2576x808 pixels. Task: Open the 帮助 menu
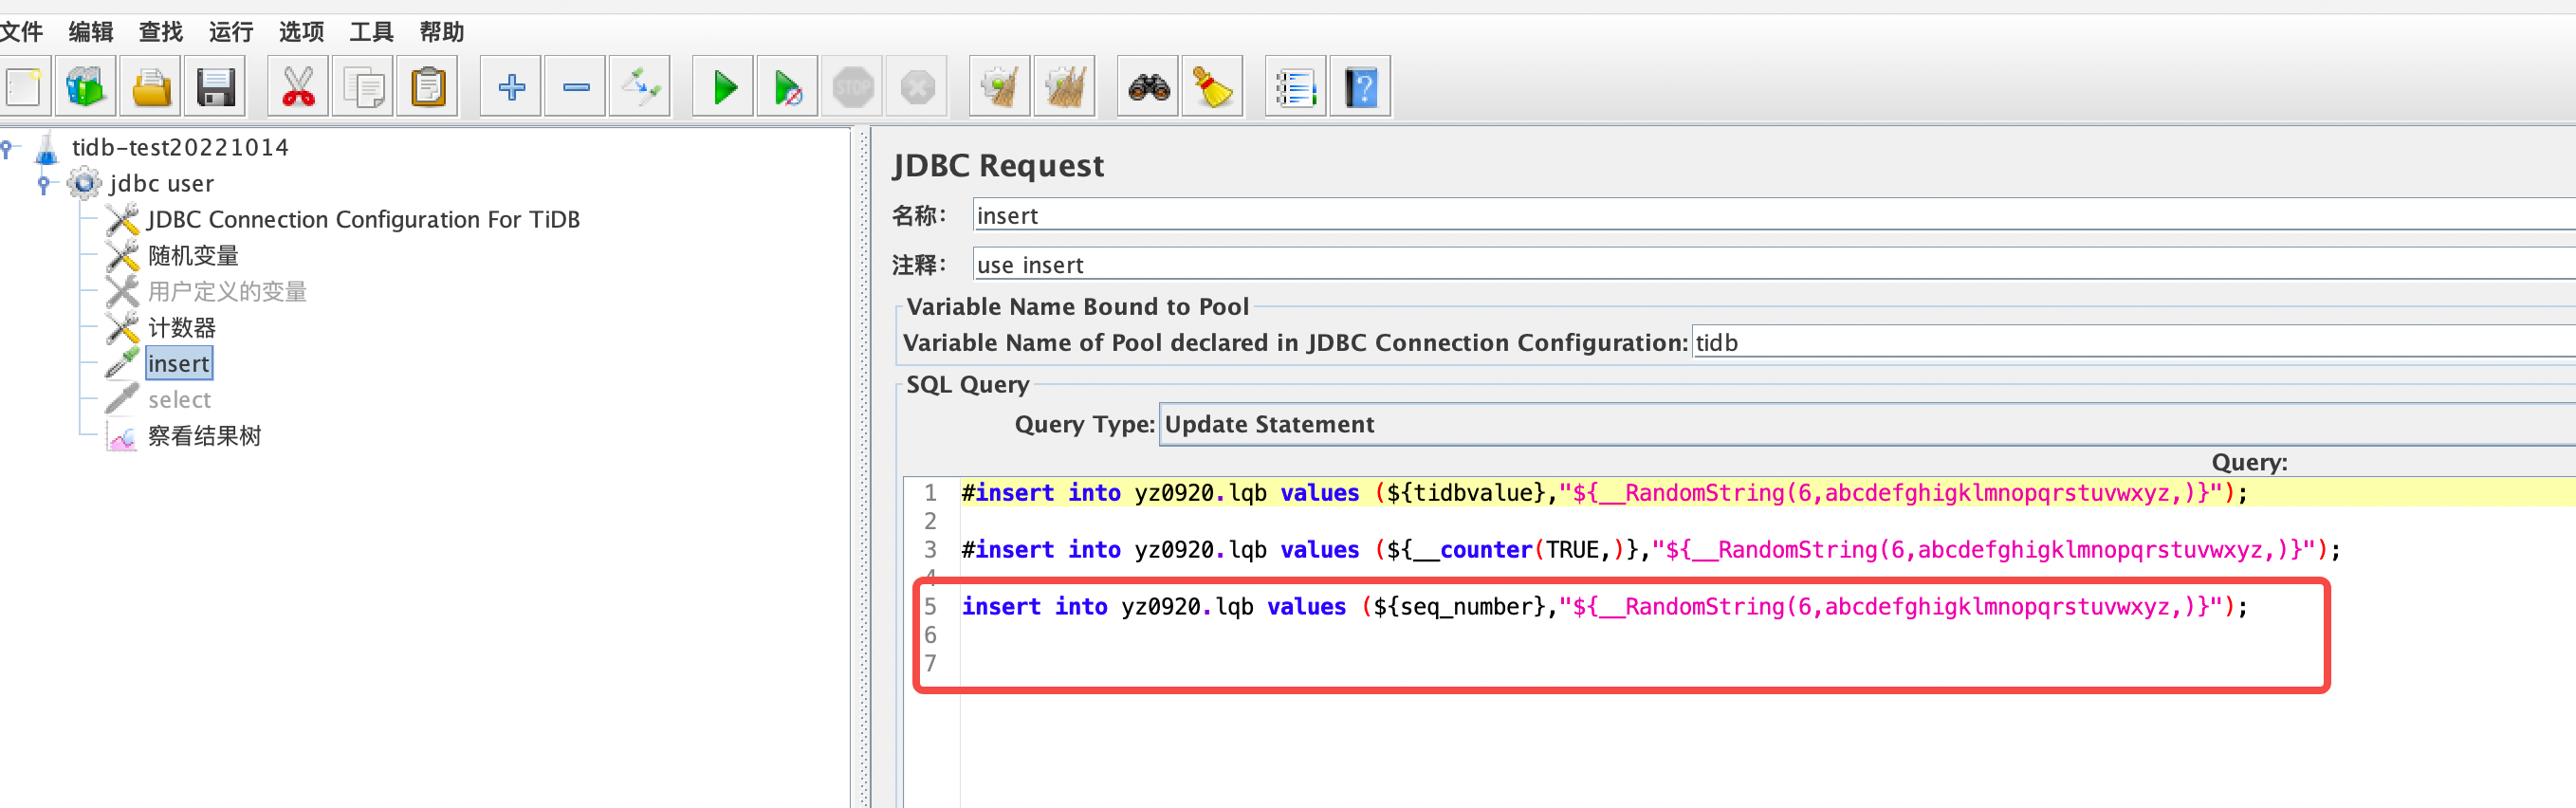coord(441,32)
